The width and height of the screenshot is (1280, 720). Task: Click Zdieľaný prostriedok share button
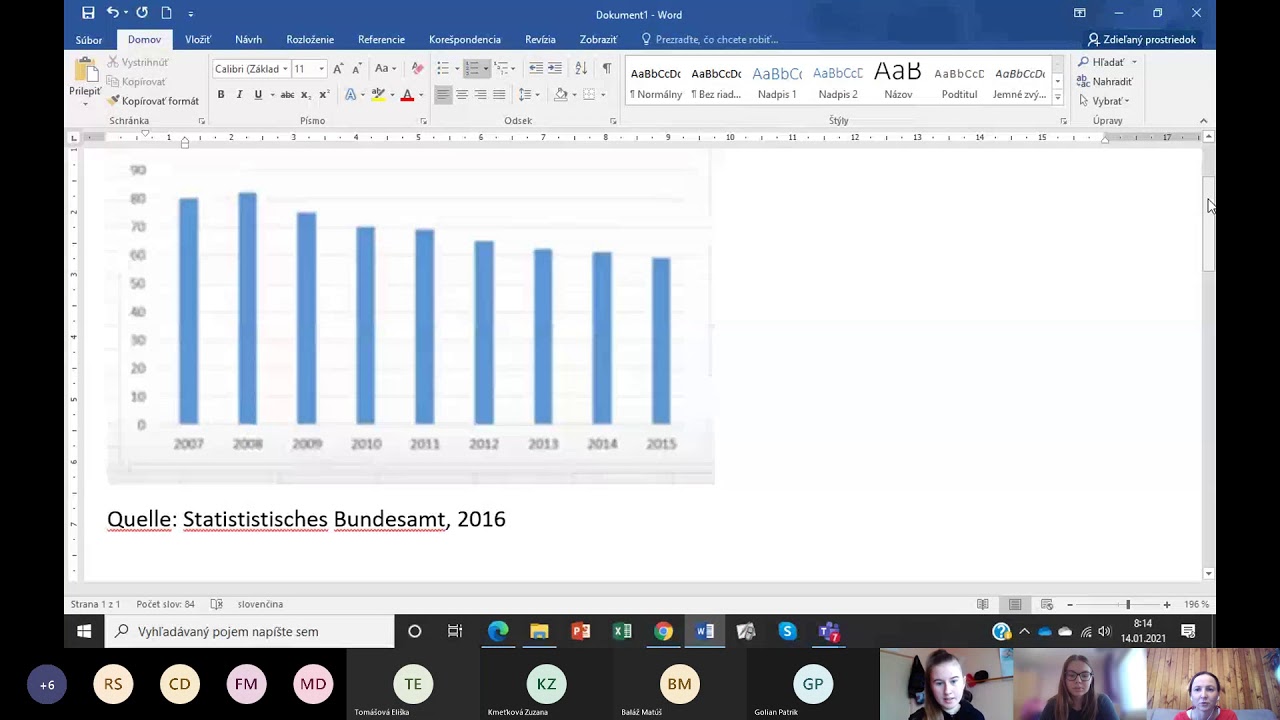(1142, 40)
